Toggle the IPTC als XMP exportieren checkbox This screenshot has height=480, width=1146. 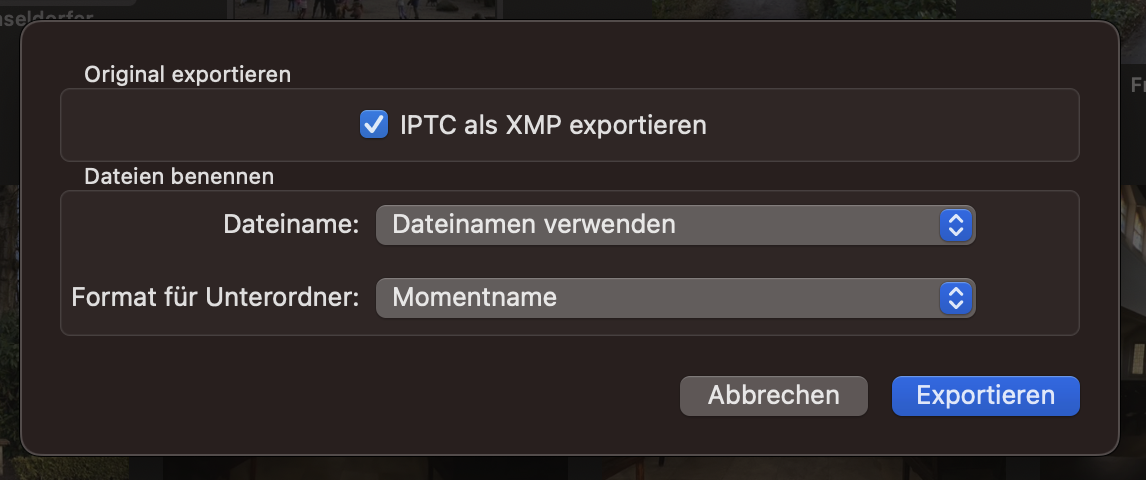[374, 125]
